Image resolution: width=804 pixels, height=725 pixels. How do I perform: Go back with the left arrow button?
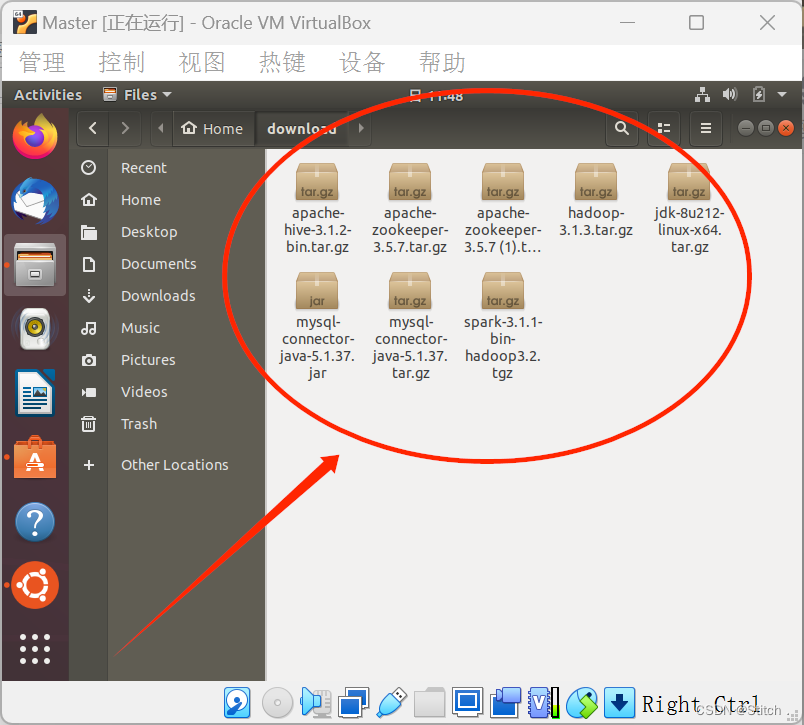click(x=93, y=128)
